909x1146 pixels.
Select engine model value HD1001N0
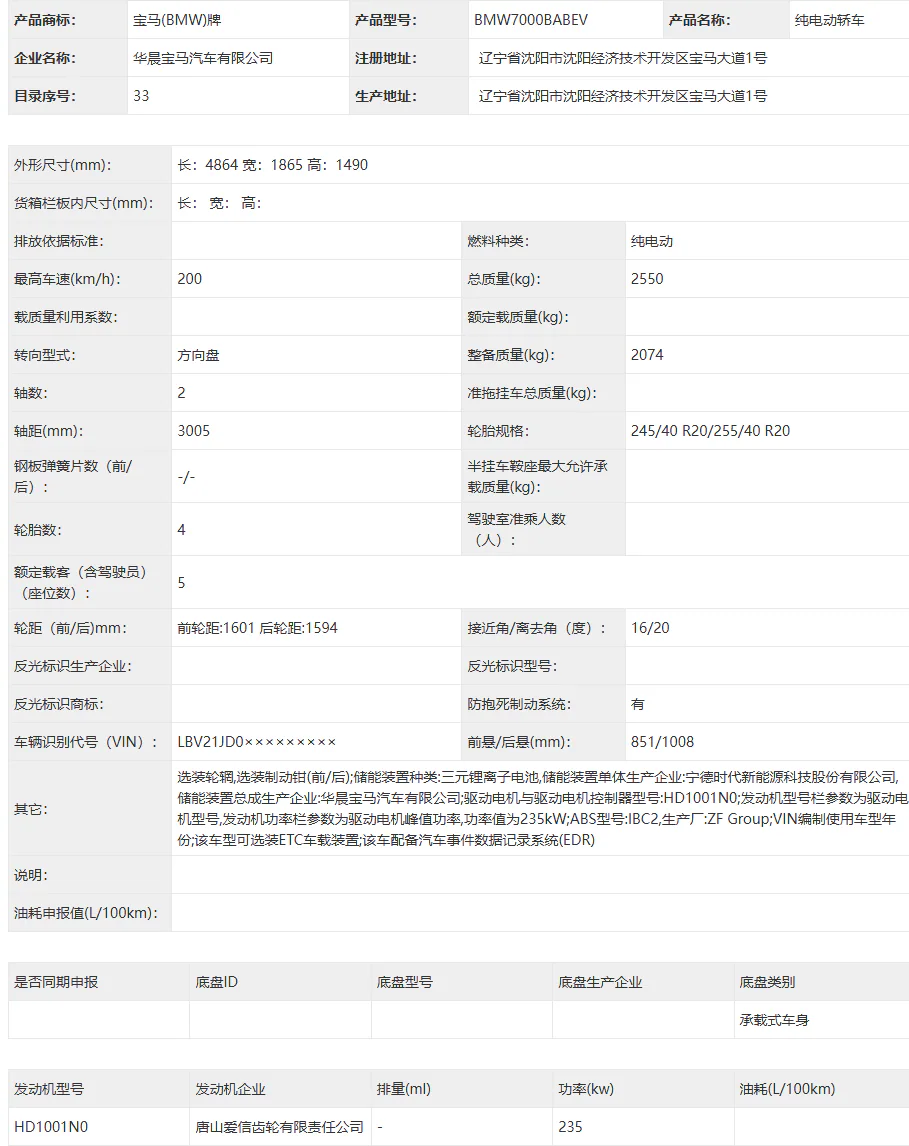coord(50,1126)
